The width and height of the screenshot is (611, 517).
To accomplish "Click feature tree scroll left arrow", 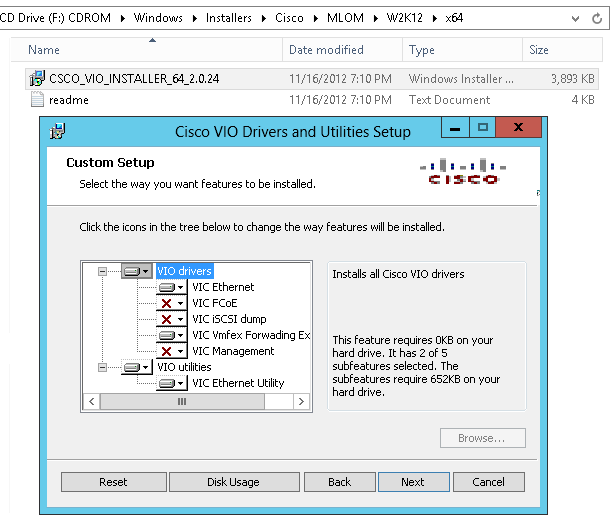I will pos(92,401).
